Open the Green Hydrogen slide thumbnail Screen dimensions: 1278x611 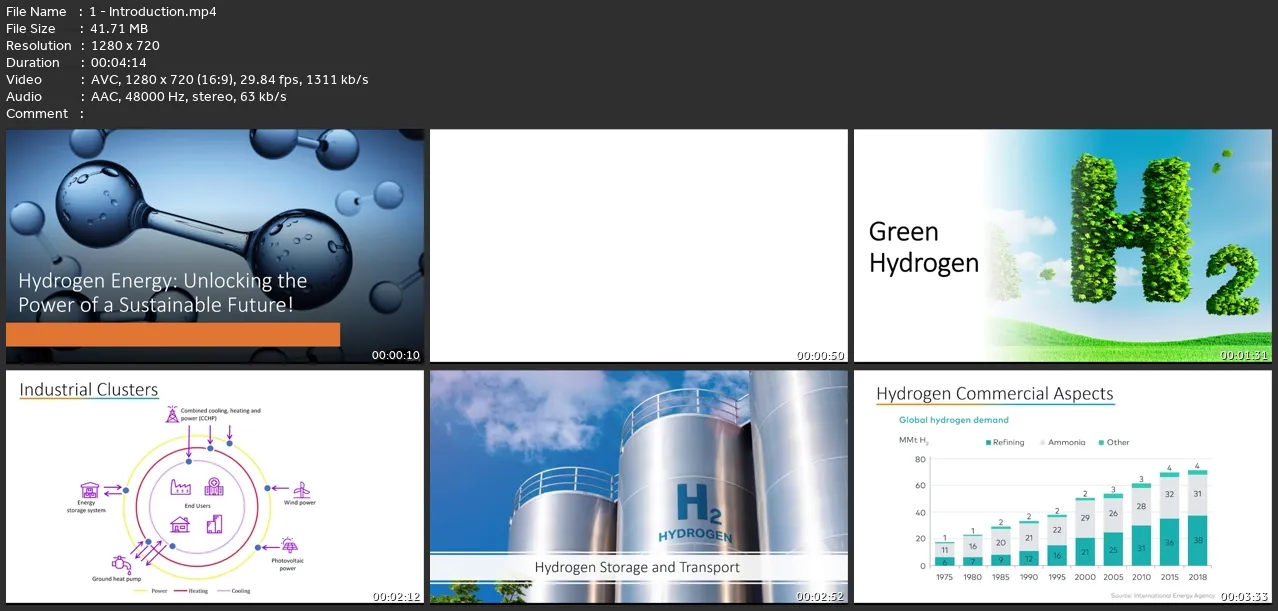pyautogui.click(x=1062, y=246)
